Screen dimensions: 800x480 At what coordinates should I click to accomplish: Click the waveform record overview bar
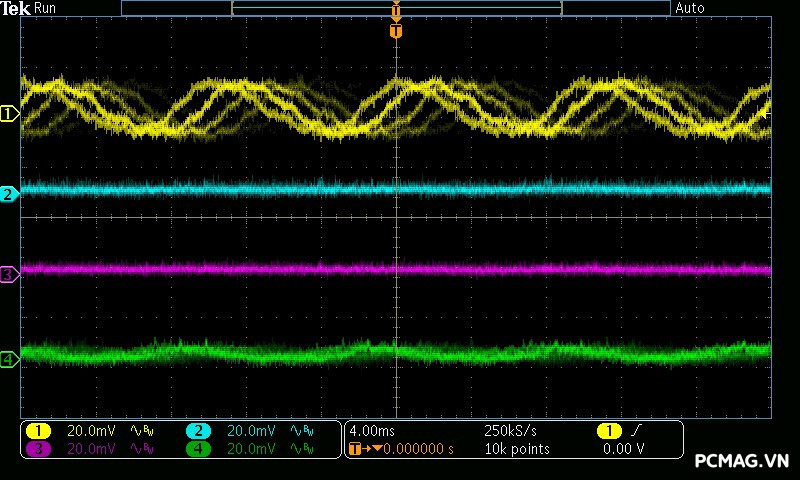(x=396, y=8)
